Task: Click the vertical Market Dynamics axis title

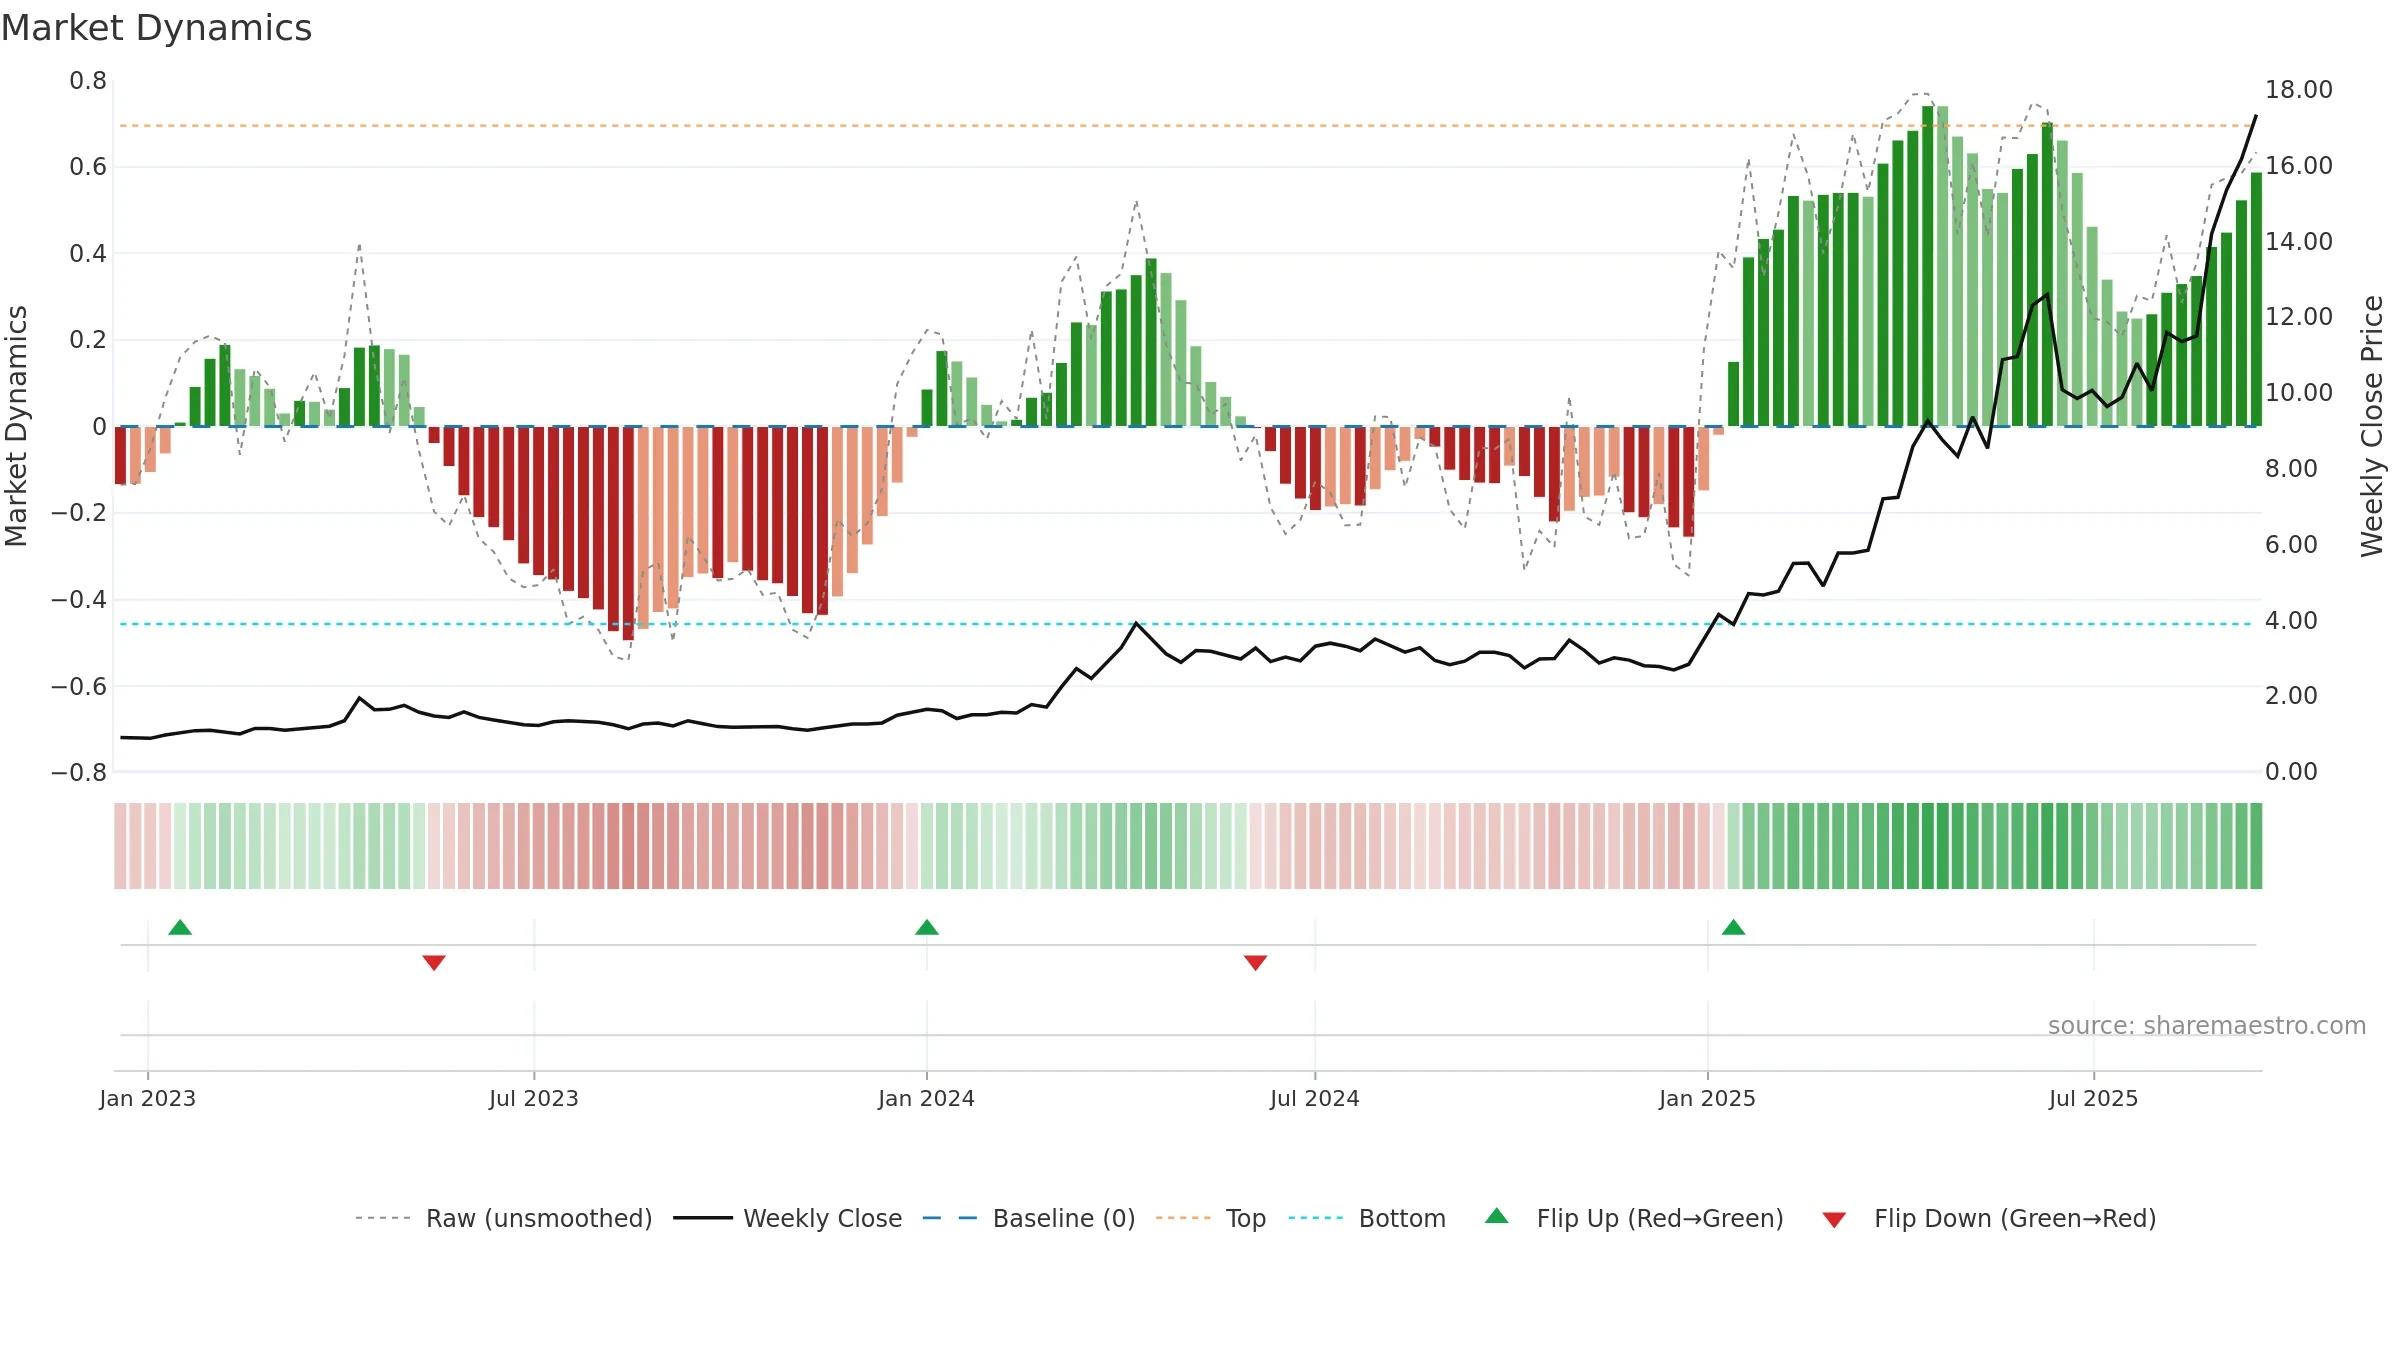Action: [x=16, y=426]
